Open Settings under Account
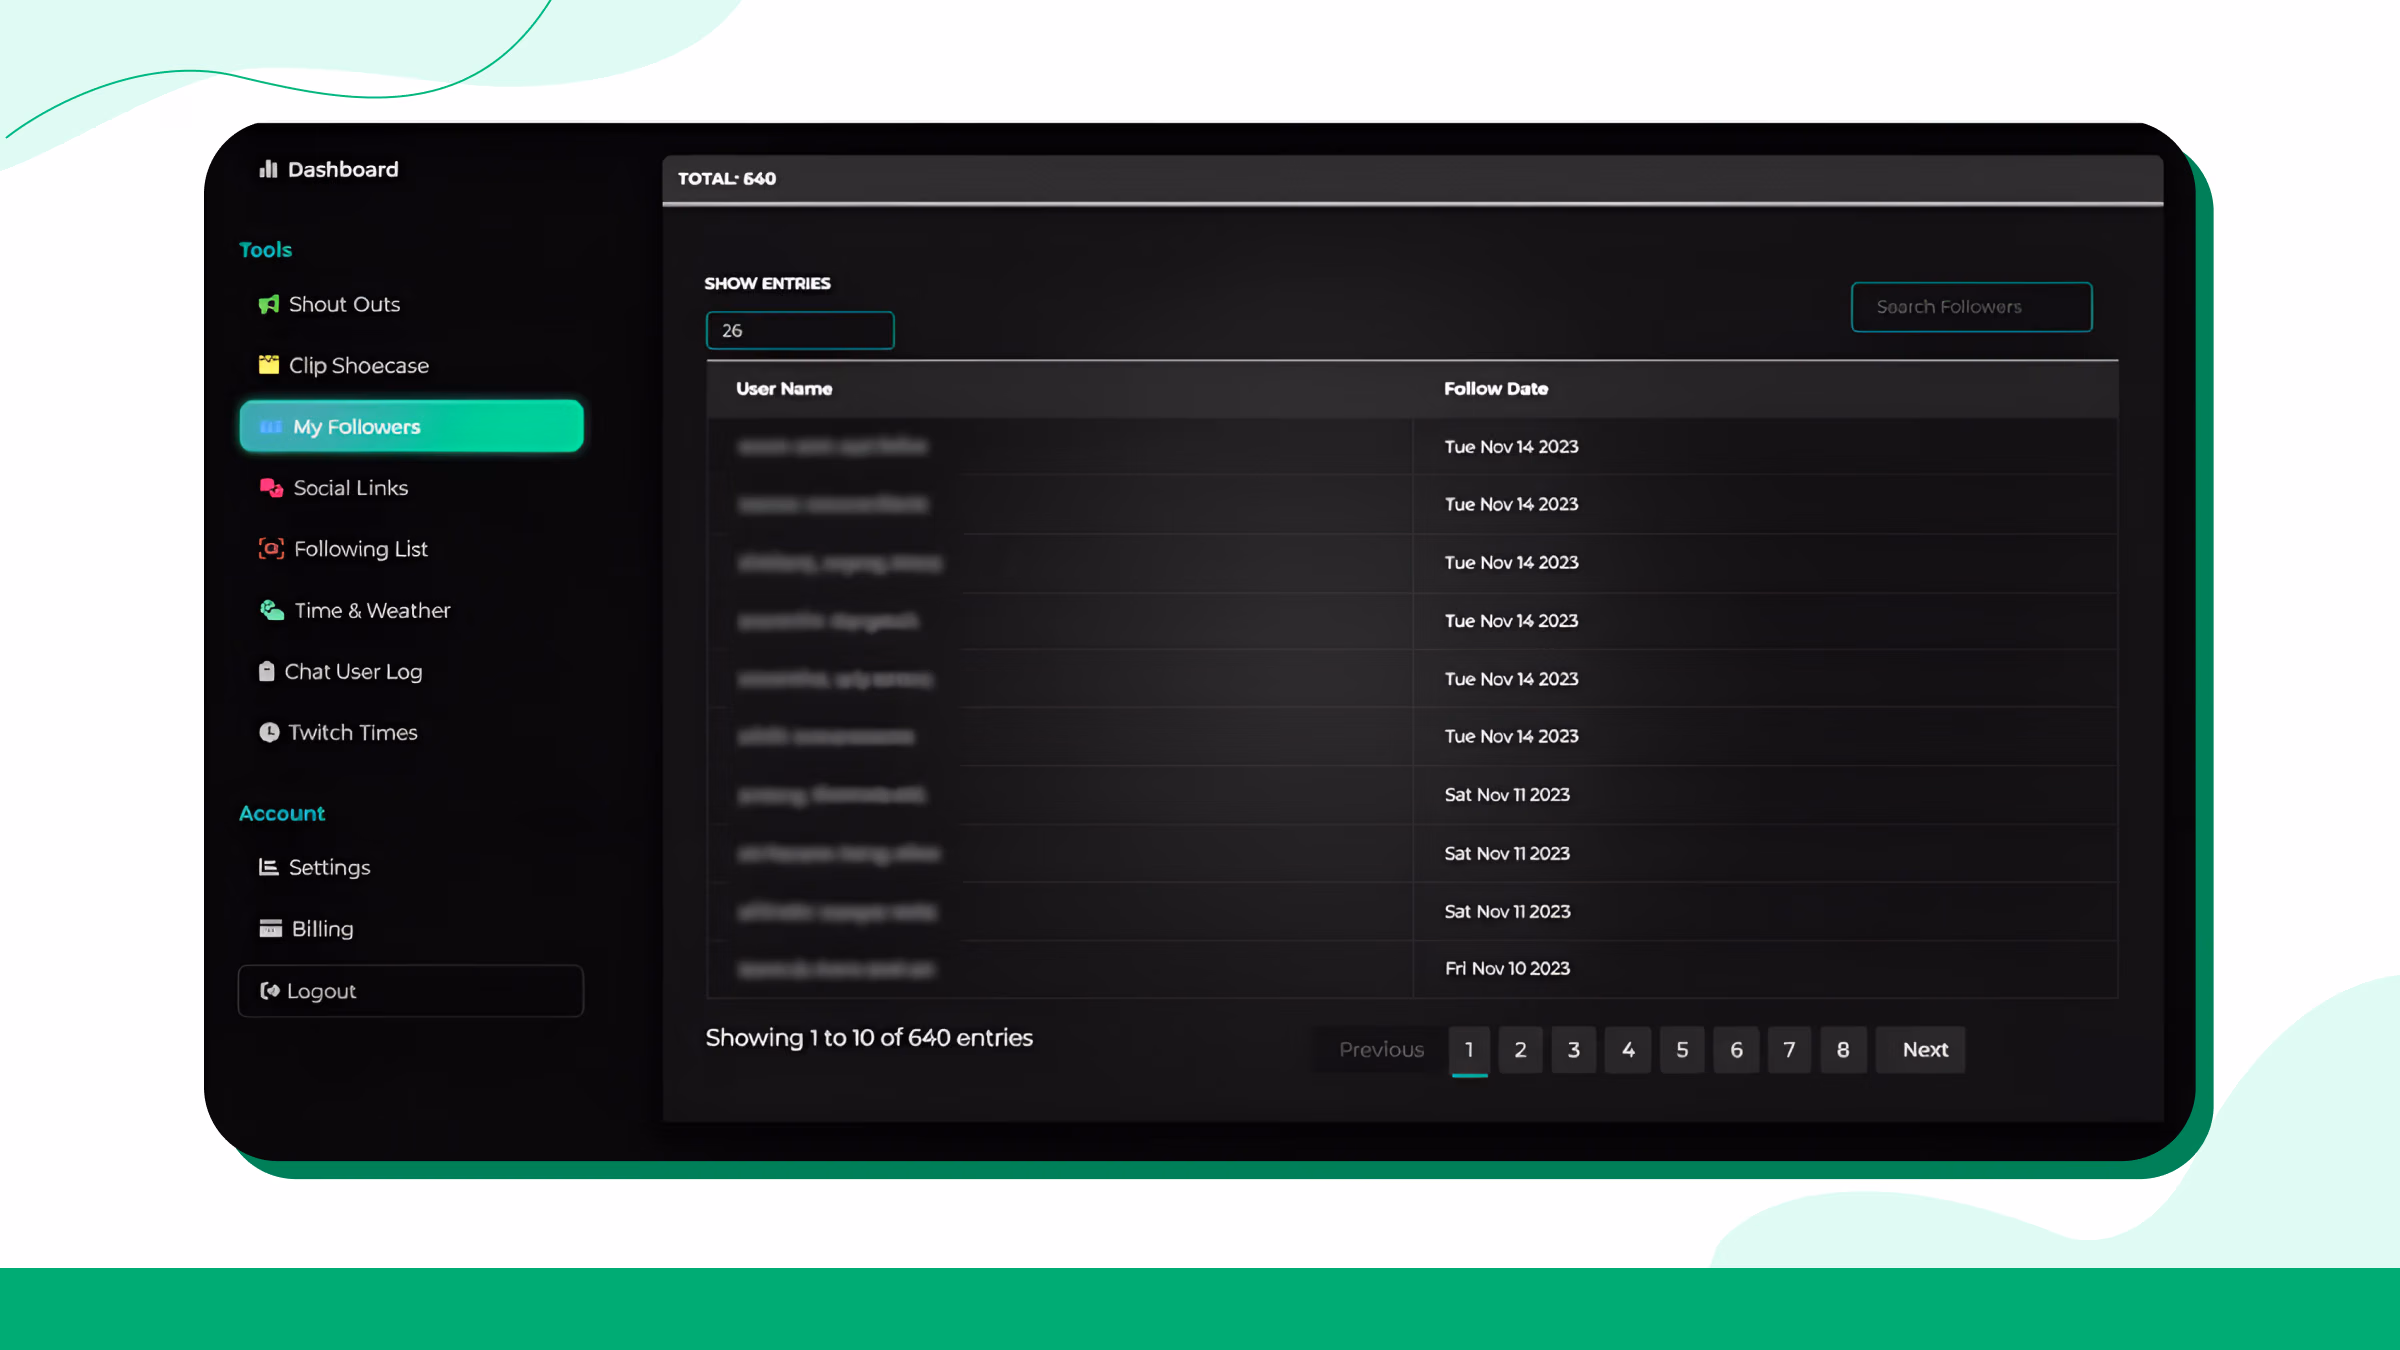The height and width of the screenshot is (1350, 2400). click(328, 868)
